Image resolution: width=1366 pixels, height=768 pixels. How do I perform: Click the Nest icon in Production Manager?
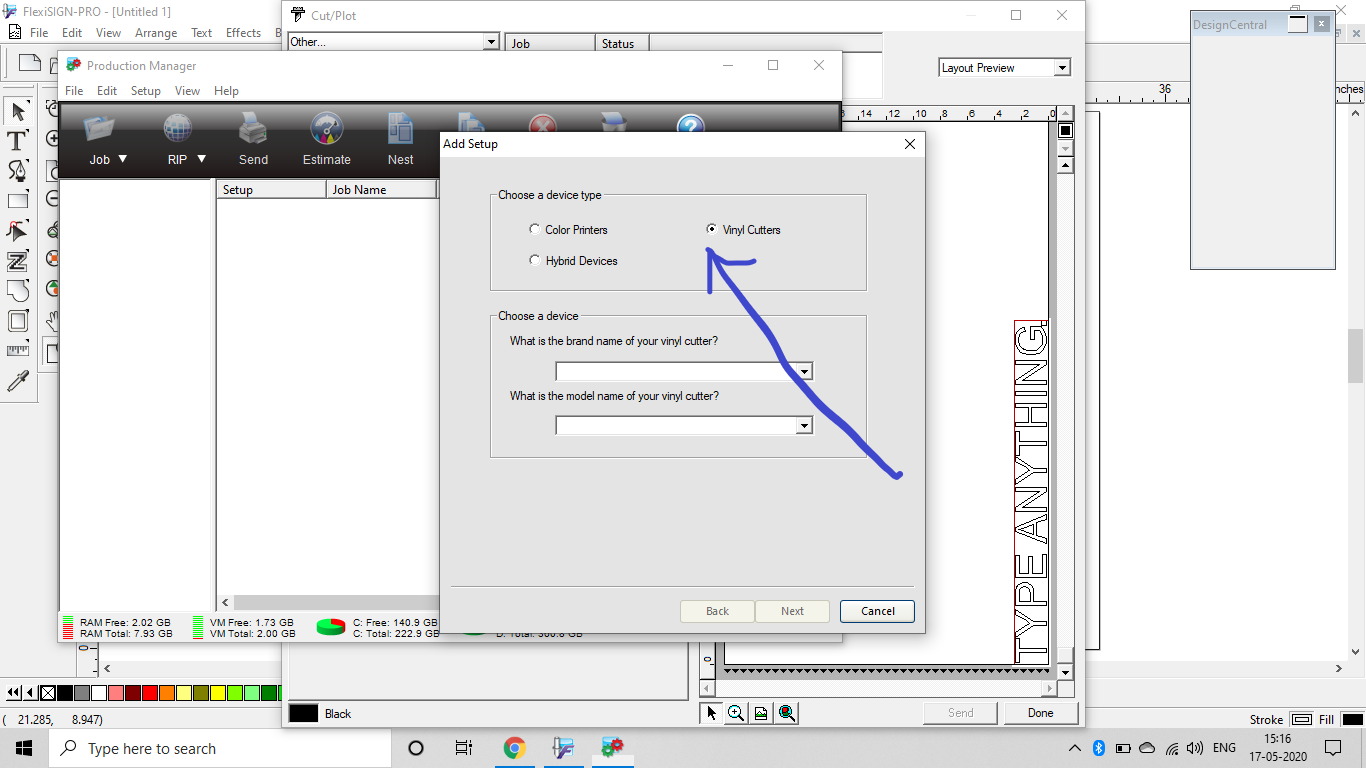tap(400, 128)
